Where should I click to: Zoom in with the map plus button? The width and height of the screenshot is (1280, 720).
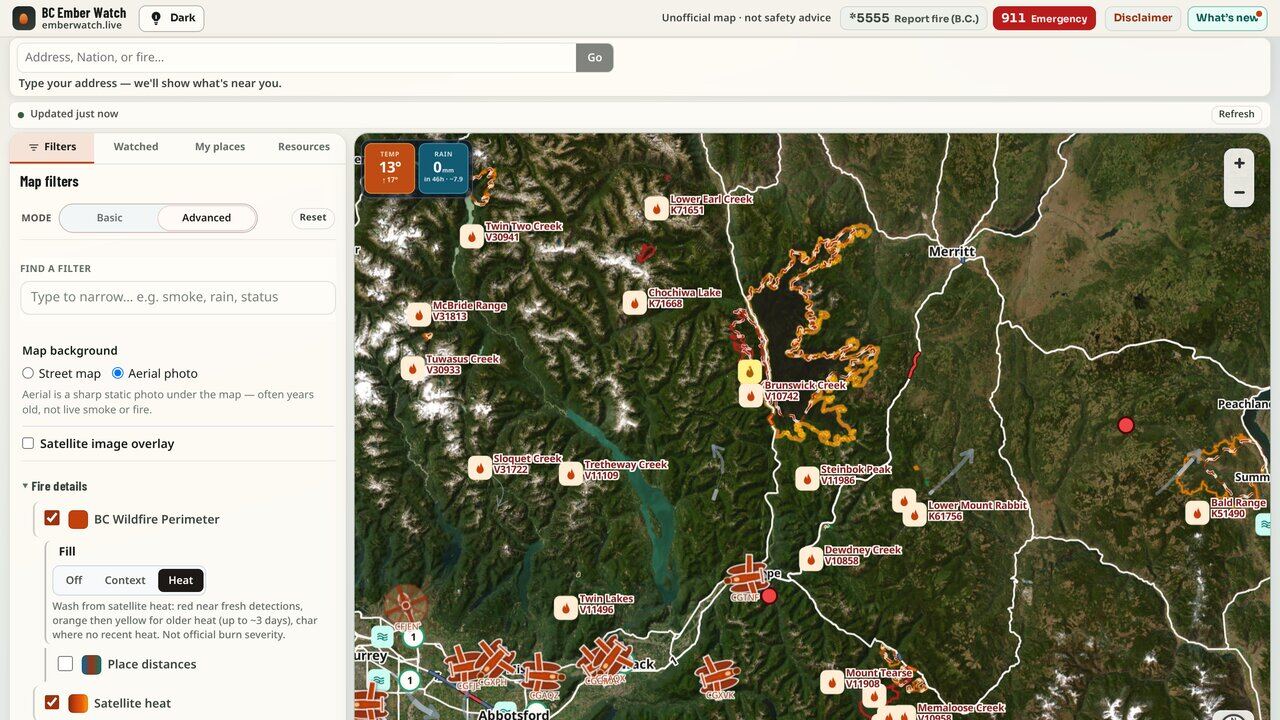pyautogui.click(x=1239, y=163)
